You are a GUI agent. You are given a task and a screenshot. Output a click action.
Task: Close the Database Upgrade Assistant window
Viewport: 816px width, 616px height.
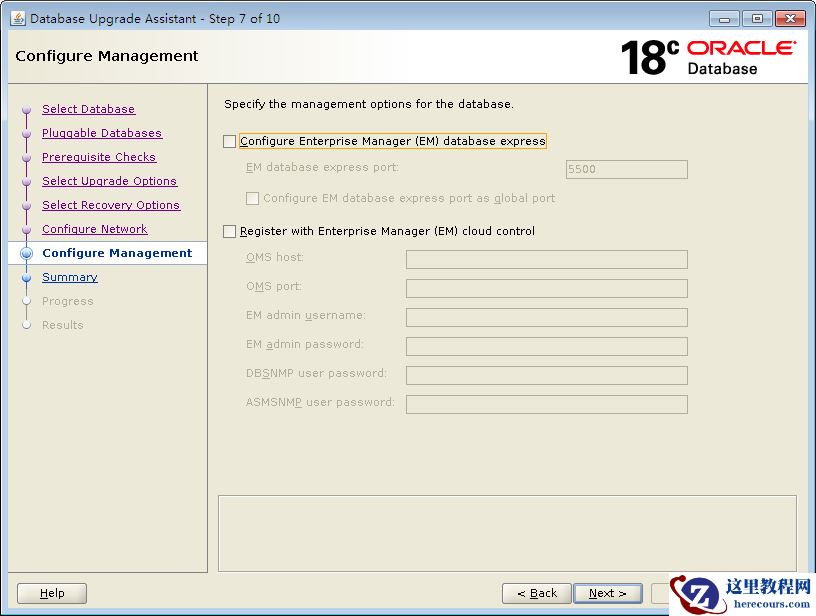(x=790, y=19)
